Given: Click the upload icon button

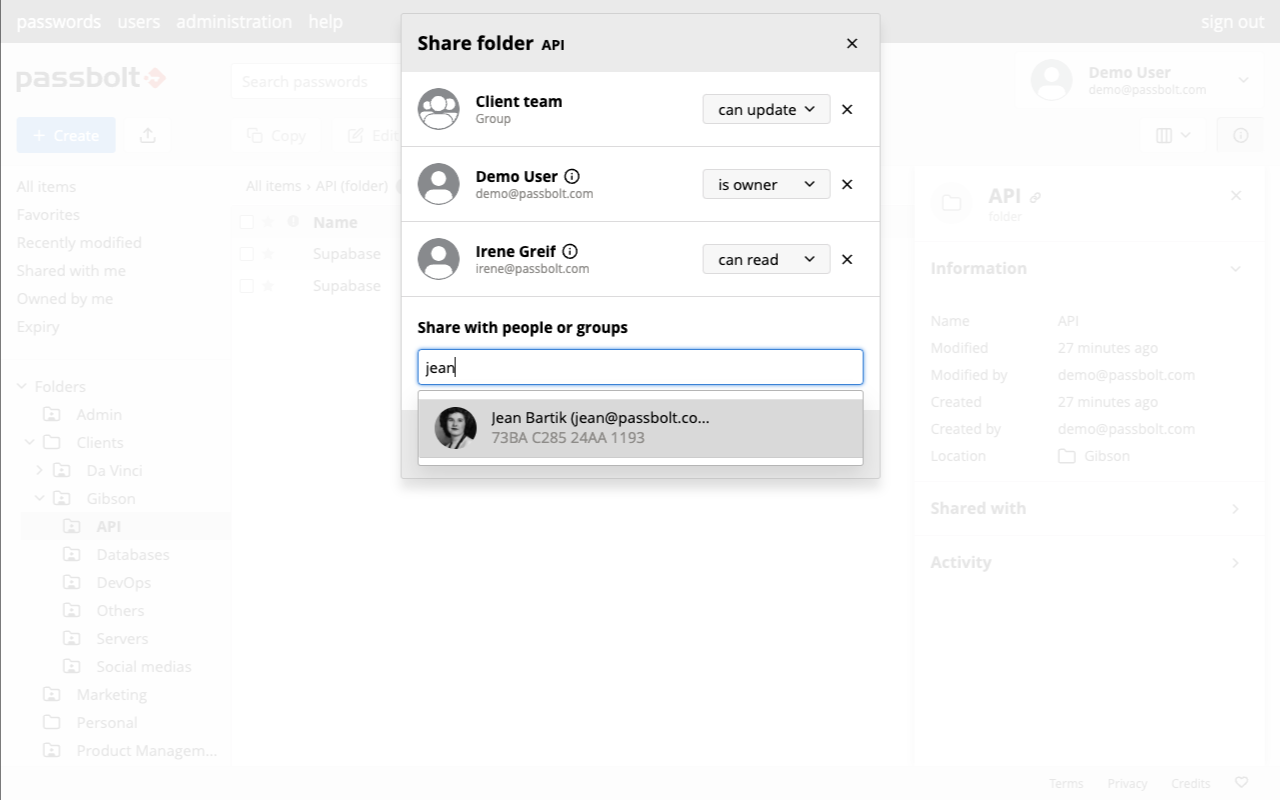Looking at the screenshot, I should [x=148, y=135].
